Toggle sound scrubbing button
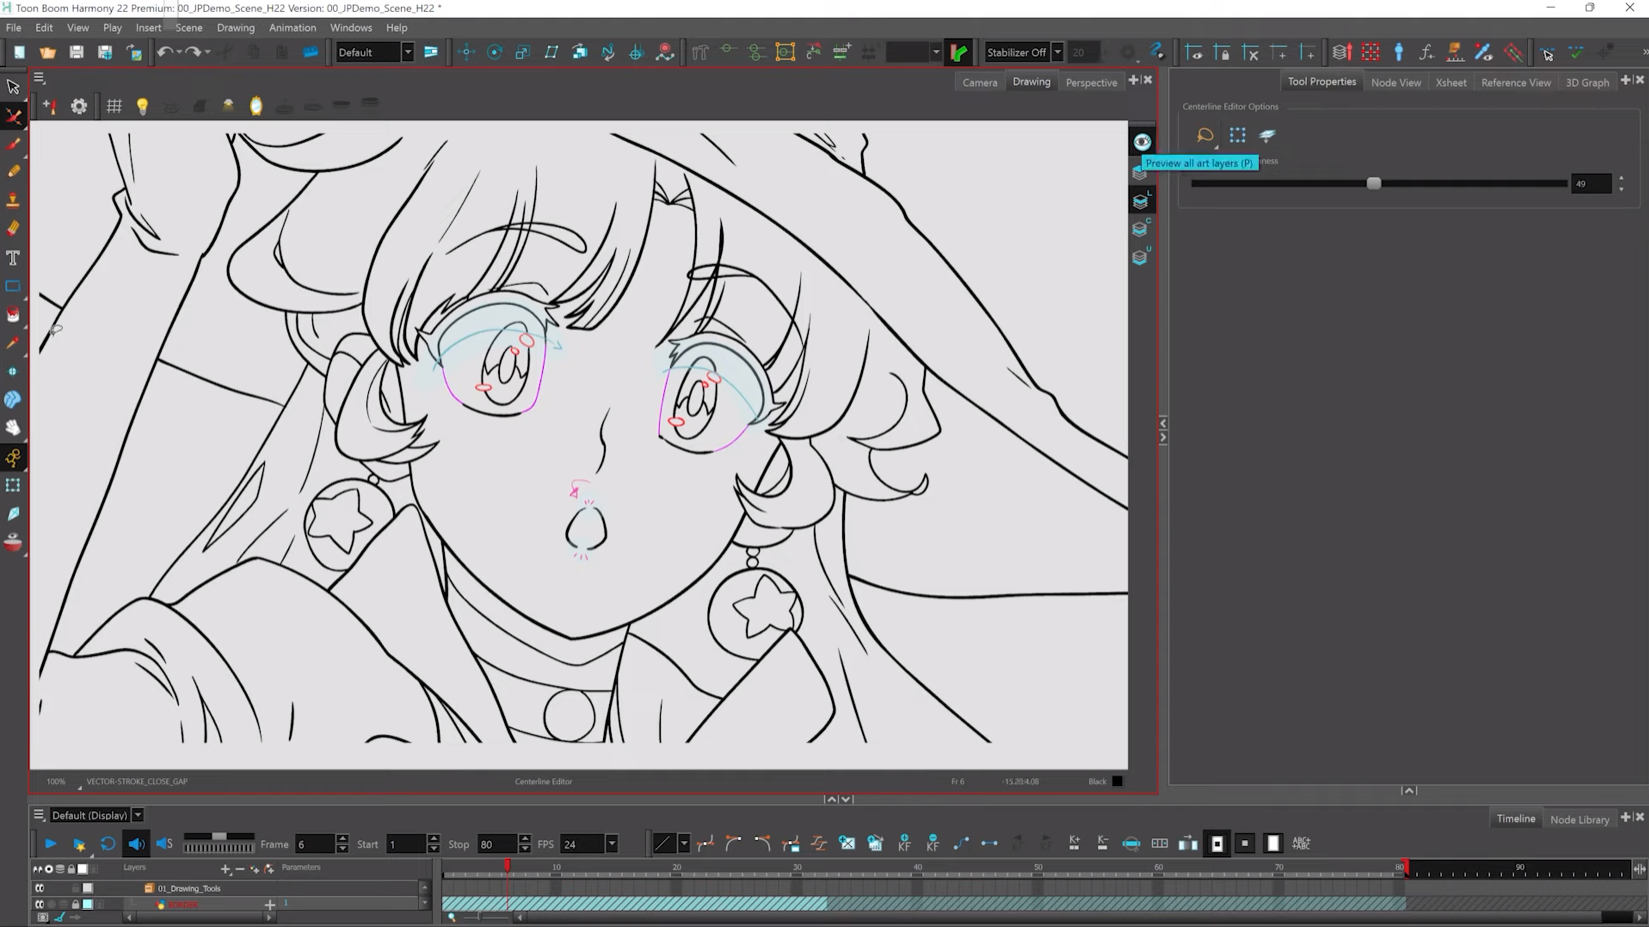Viewport: 1649px width, 927px height. (165, 844)
